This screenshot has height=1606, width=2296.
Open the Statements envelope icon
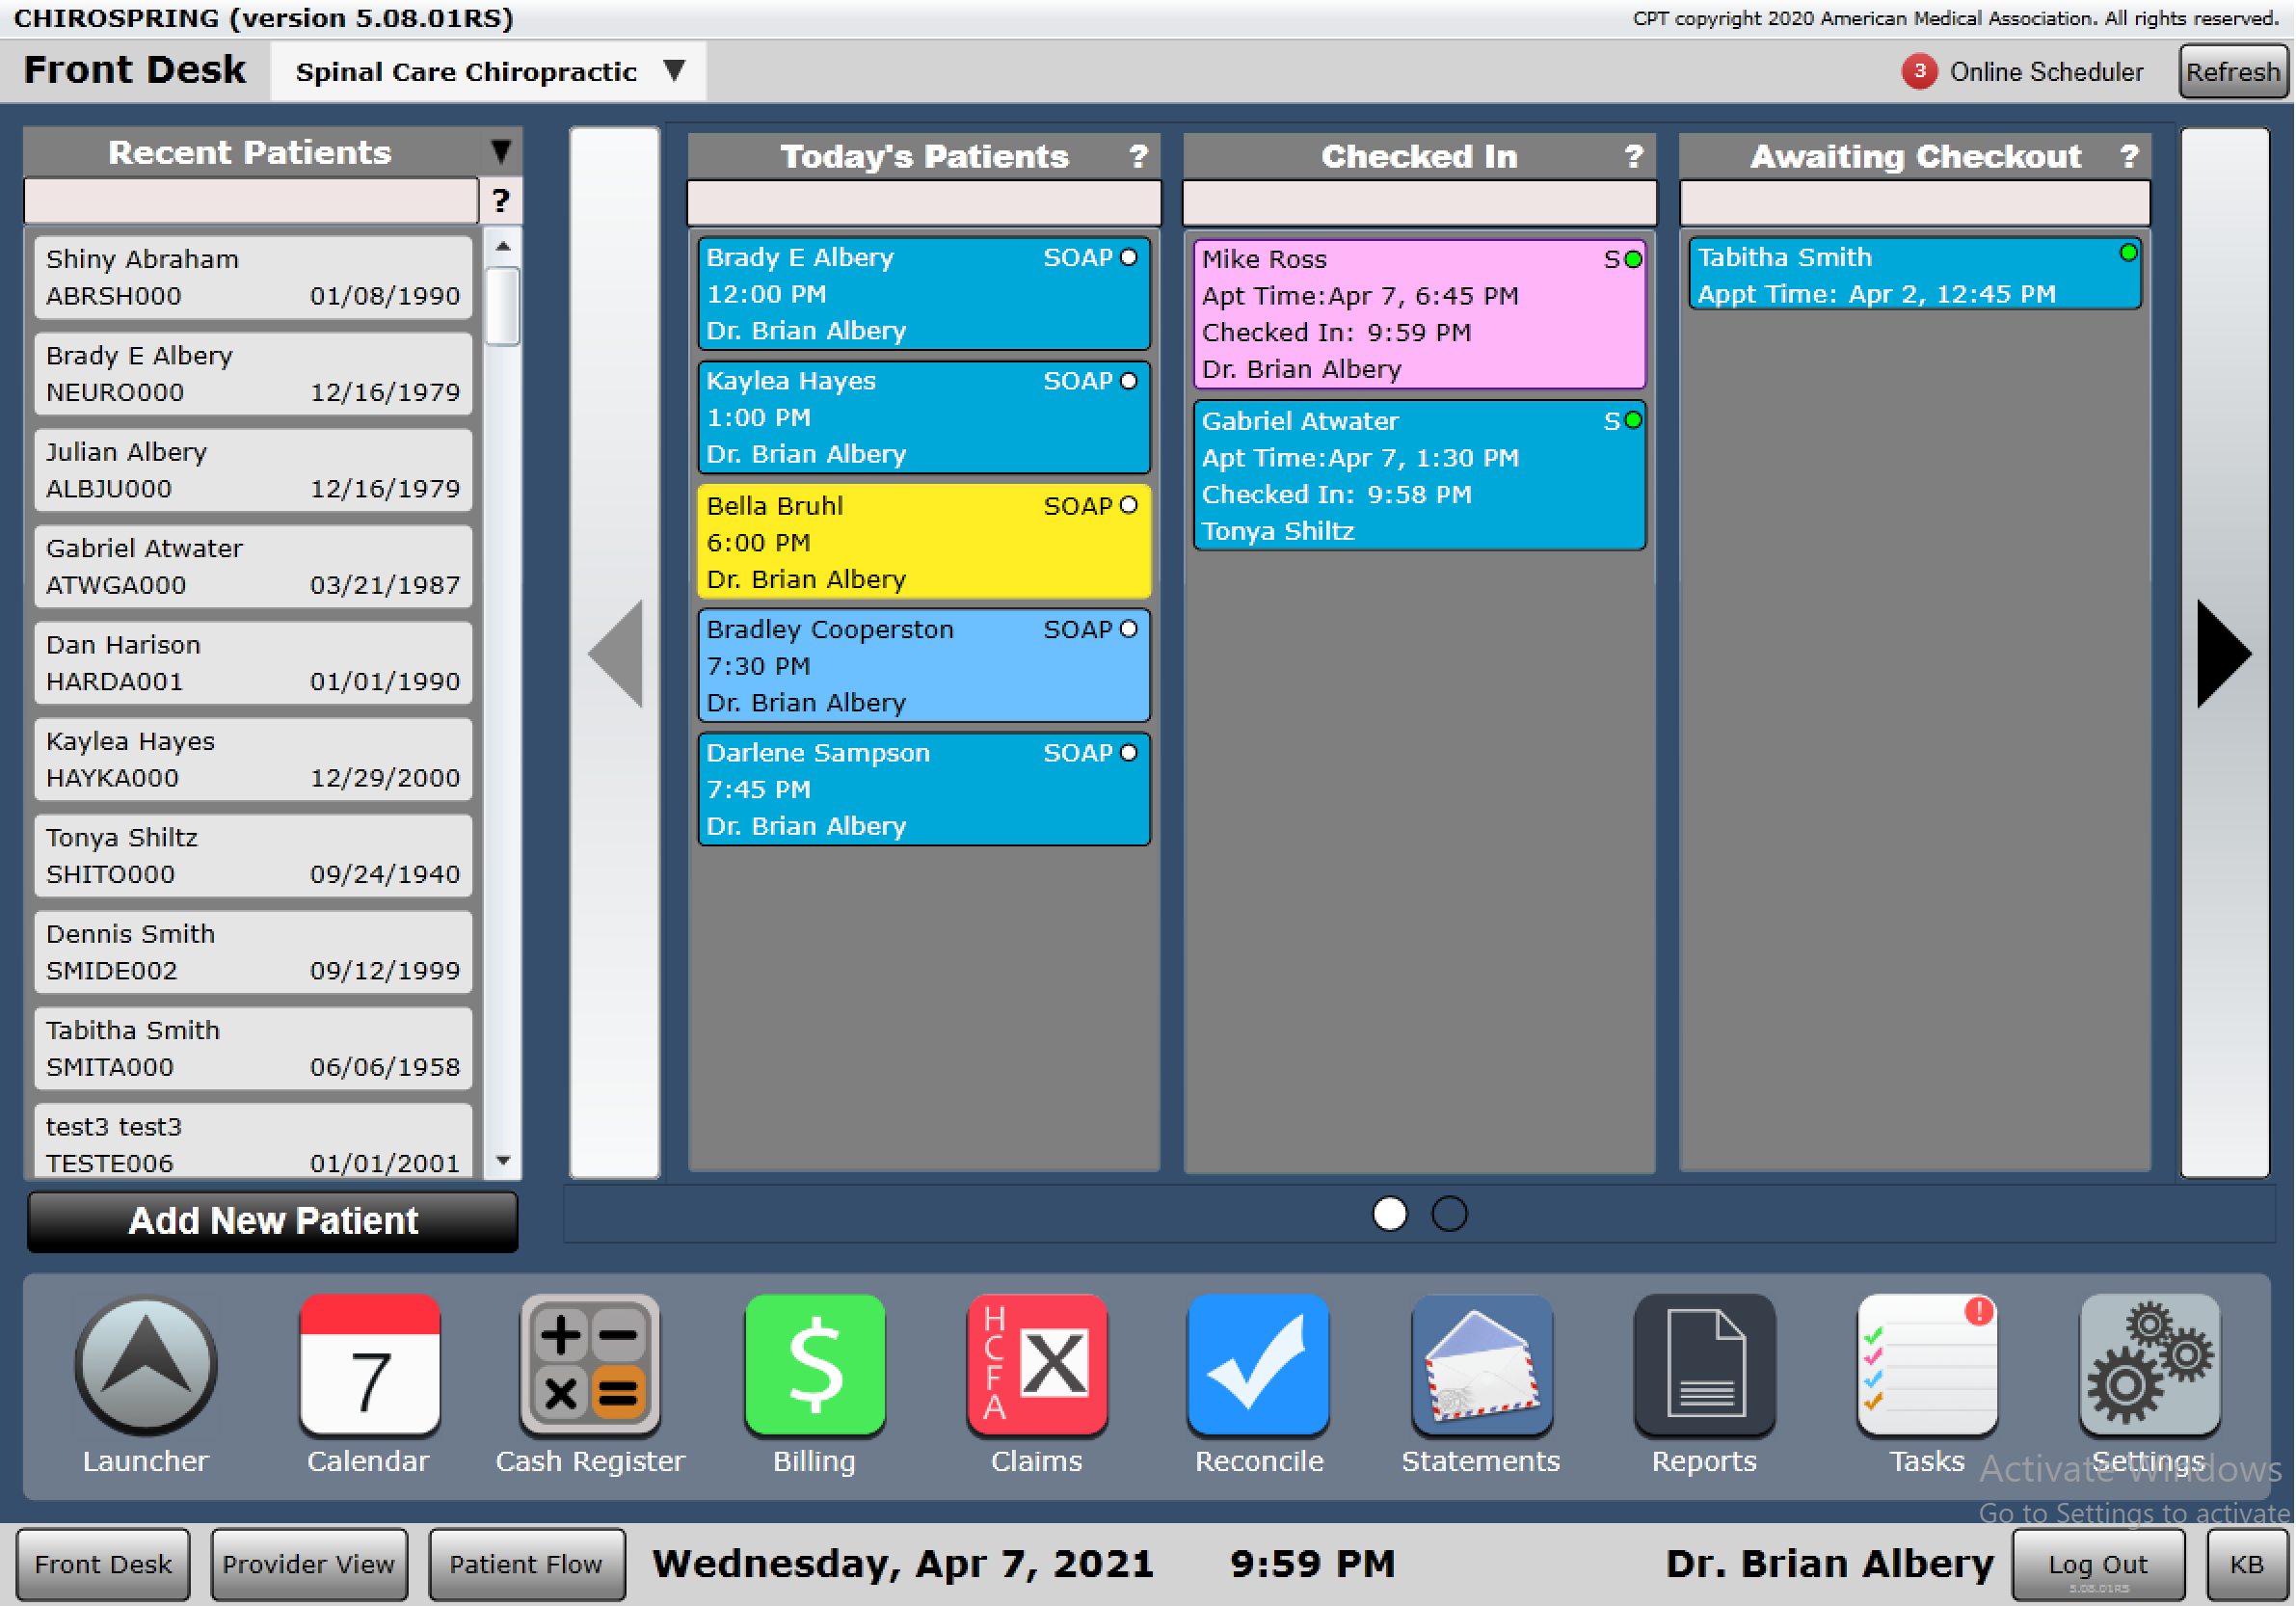coord(1481,1366)
